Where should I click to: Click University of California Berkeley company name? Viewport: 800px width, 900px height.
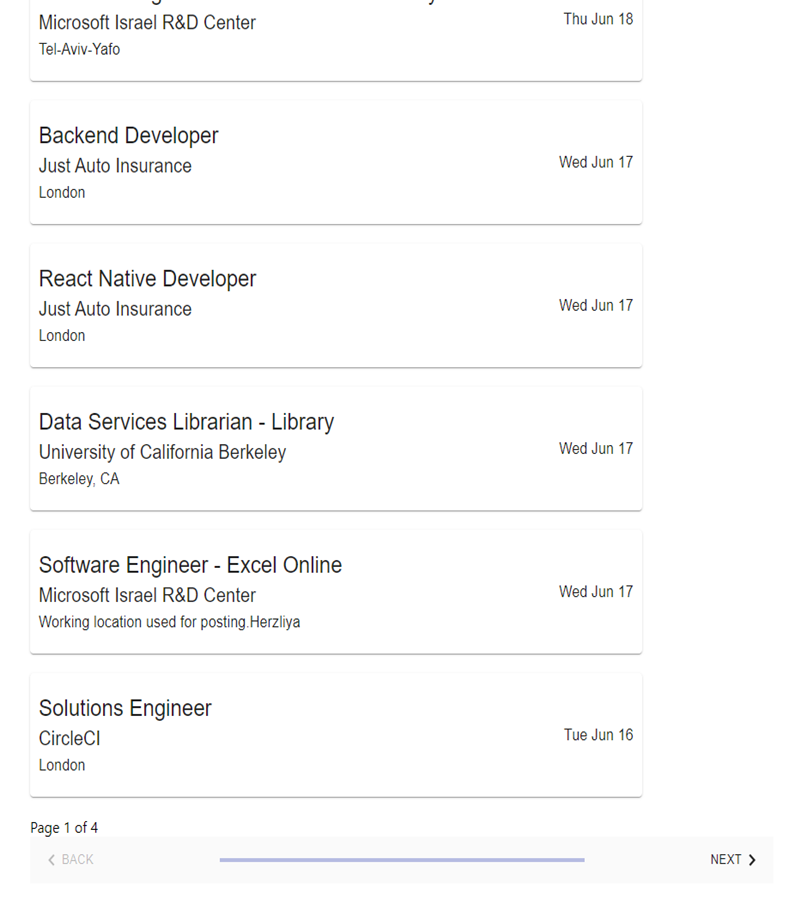pyautogui.click(x=162, y=452)
